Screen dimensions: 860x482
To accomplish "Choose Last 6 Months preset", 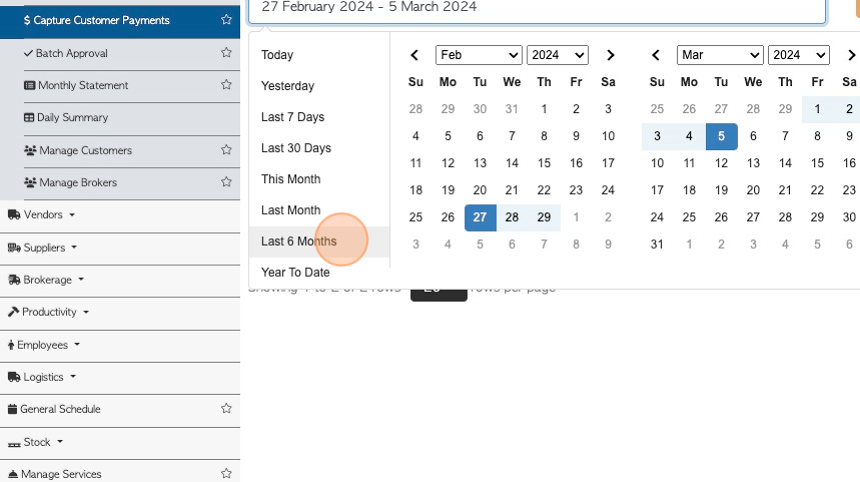I will point(319,241).
